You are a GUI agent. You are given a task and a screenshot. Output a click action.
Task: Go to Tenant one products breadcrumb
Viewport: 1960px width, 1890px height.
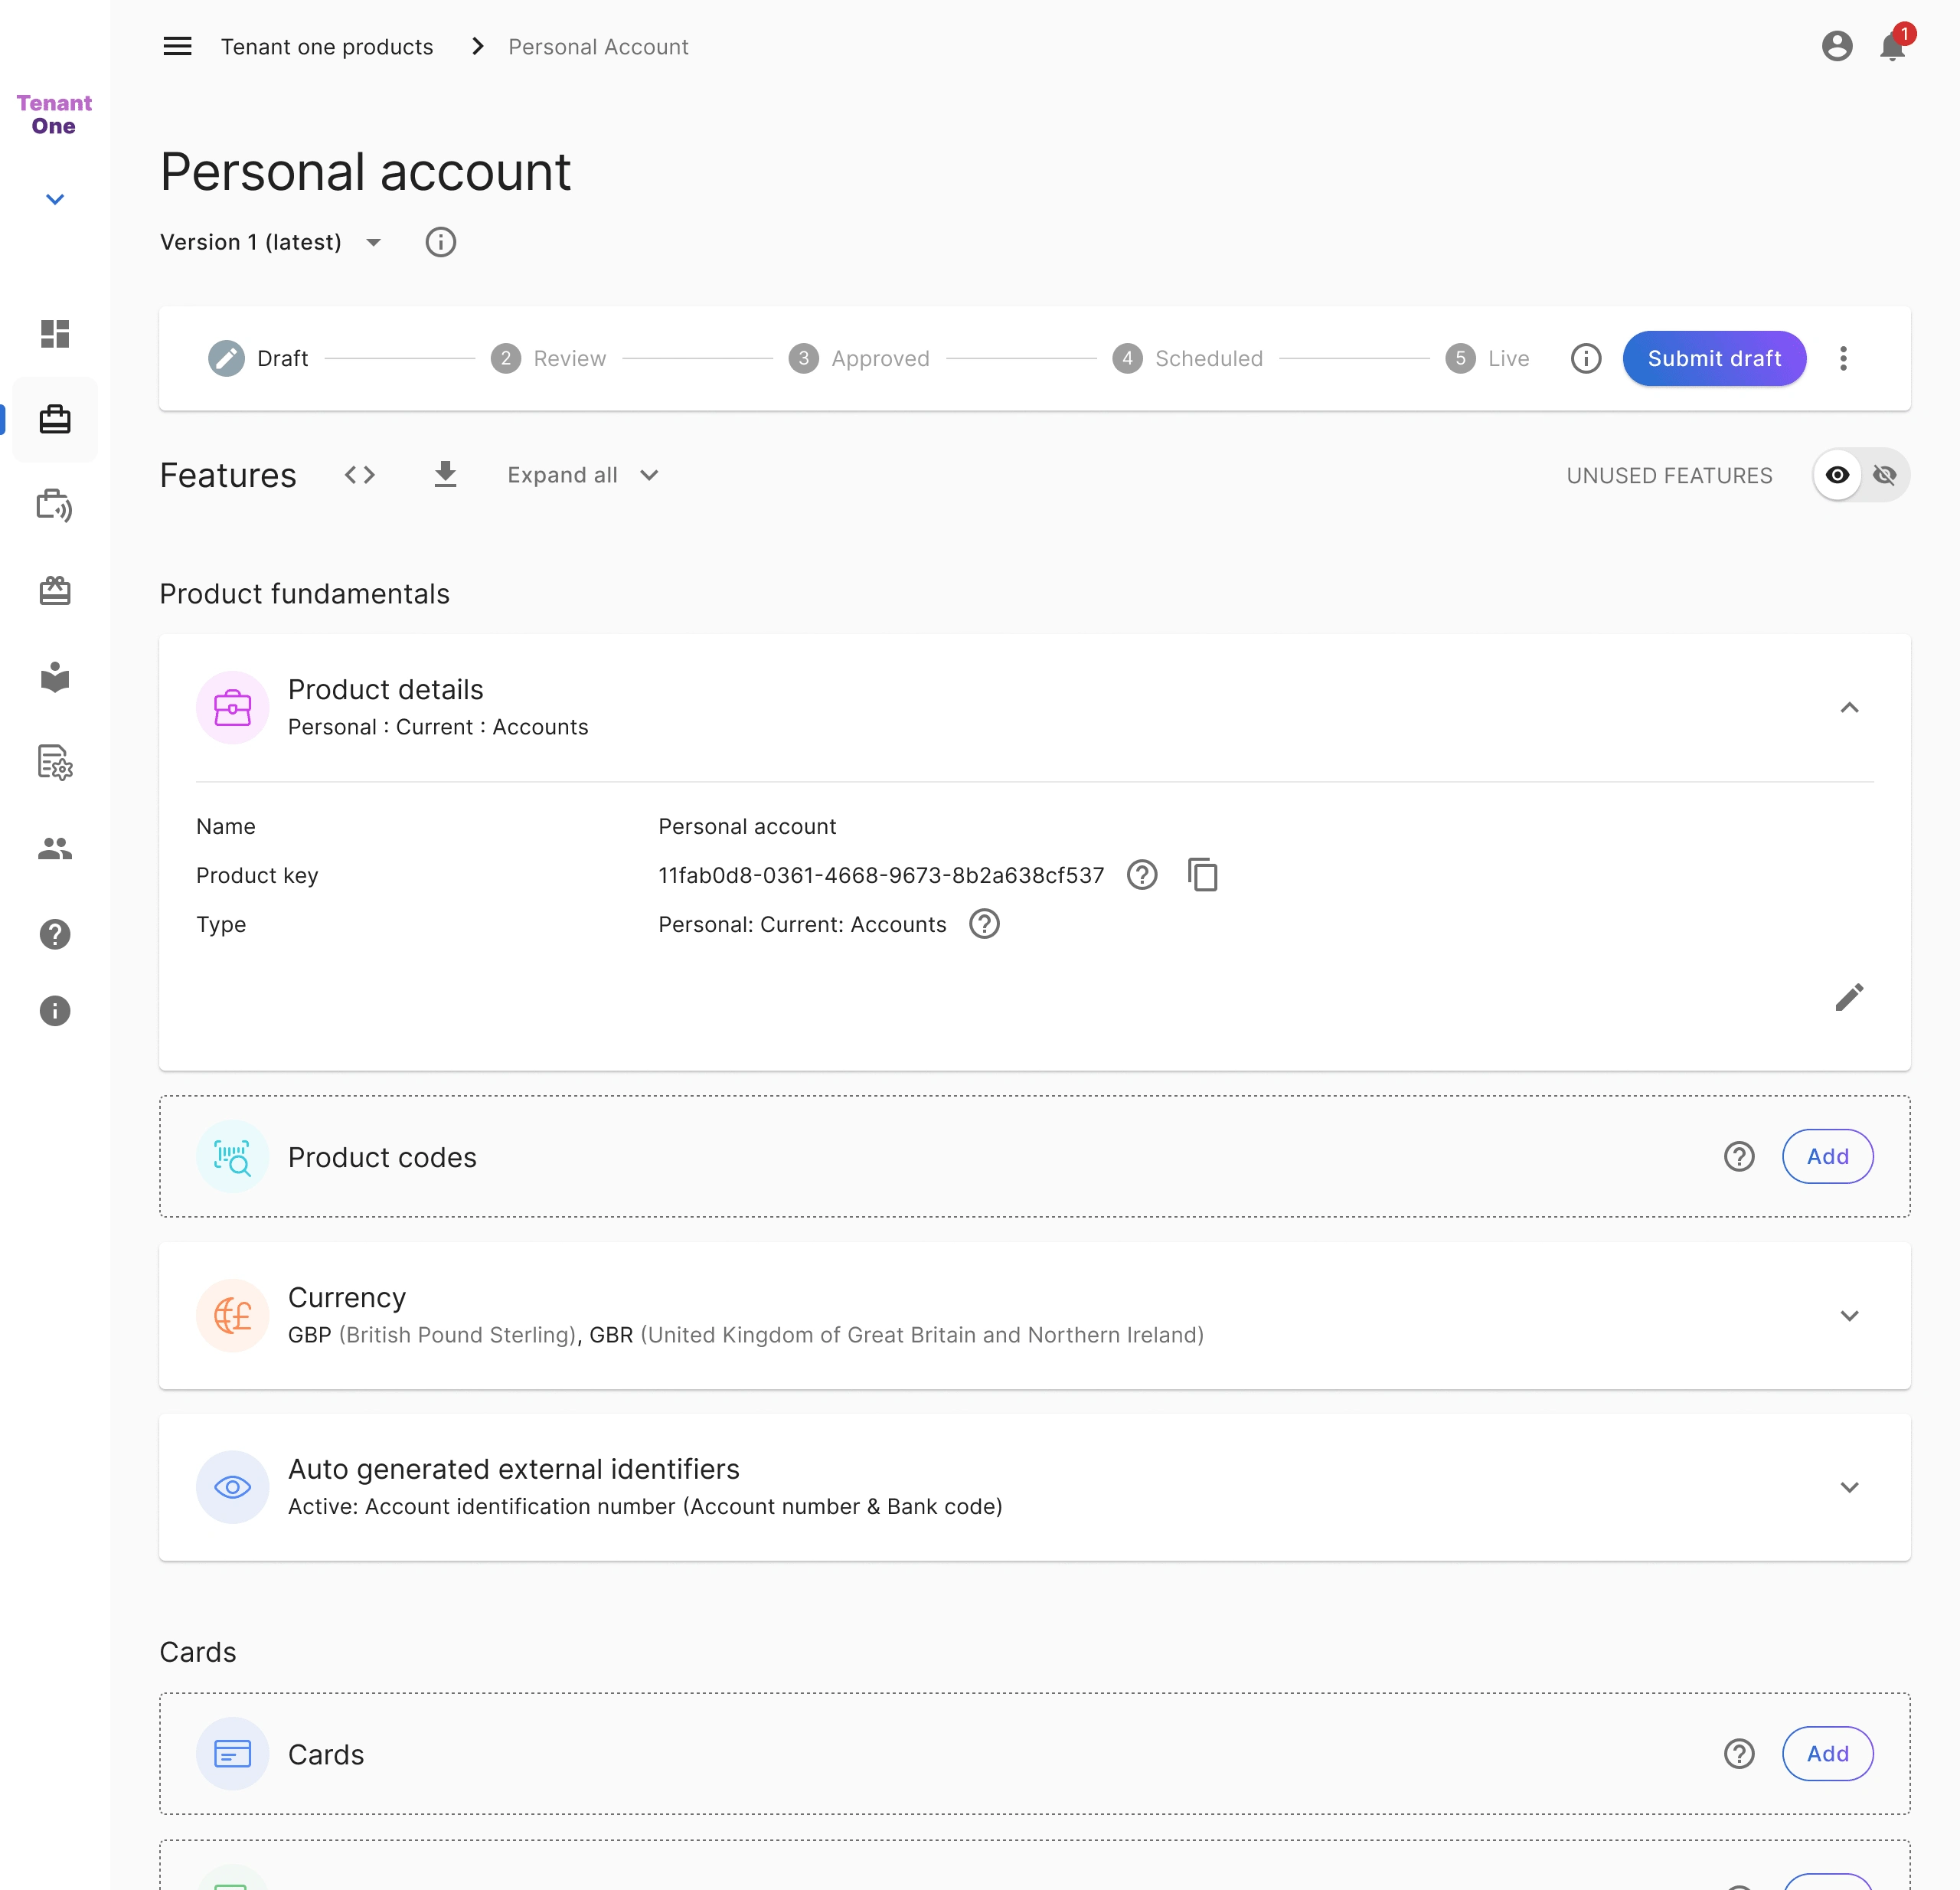327,46
